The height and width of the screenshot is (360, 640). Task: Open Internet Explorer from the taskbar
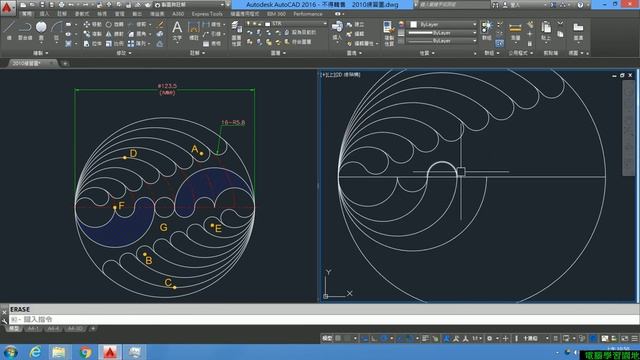tap(36, 352)
